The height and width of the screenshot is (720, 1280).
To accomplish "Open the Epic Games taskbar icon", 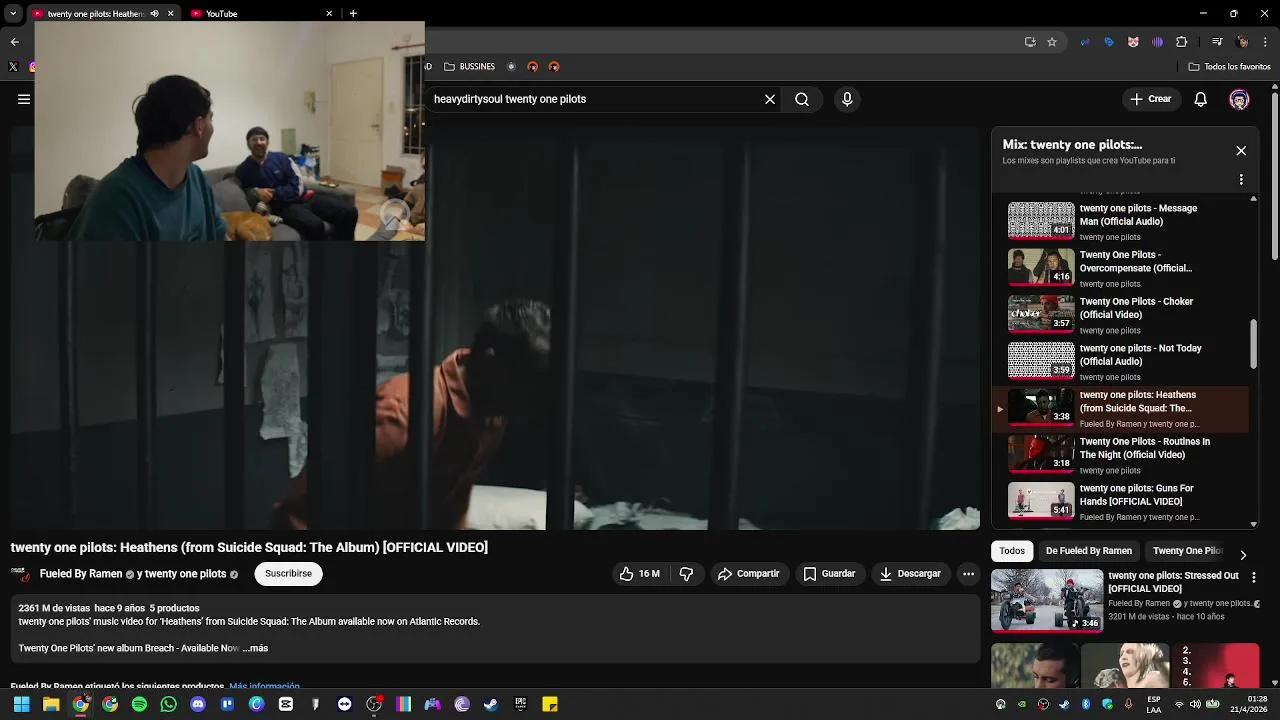I will tap(520, 704).
